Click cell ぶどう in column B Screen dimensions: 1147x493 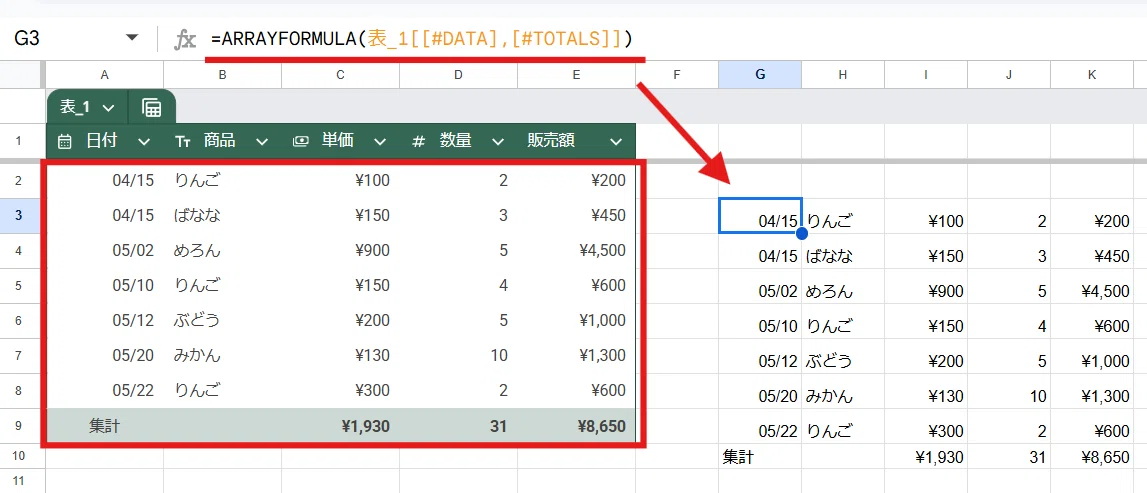pyautogui.click(x=198, y=320)
